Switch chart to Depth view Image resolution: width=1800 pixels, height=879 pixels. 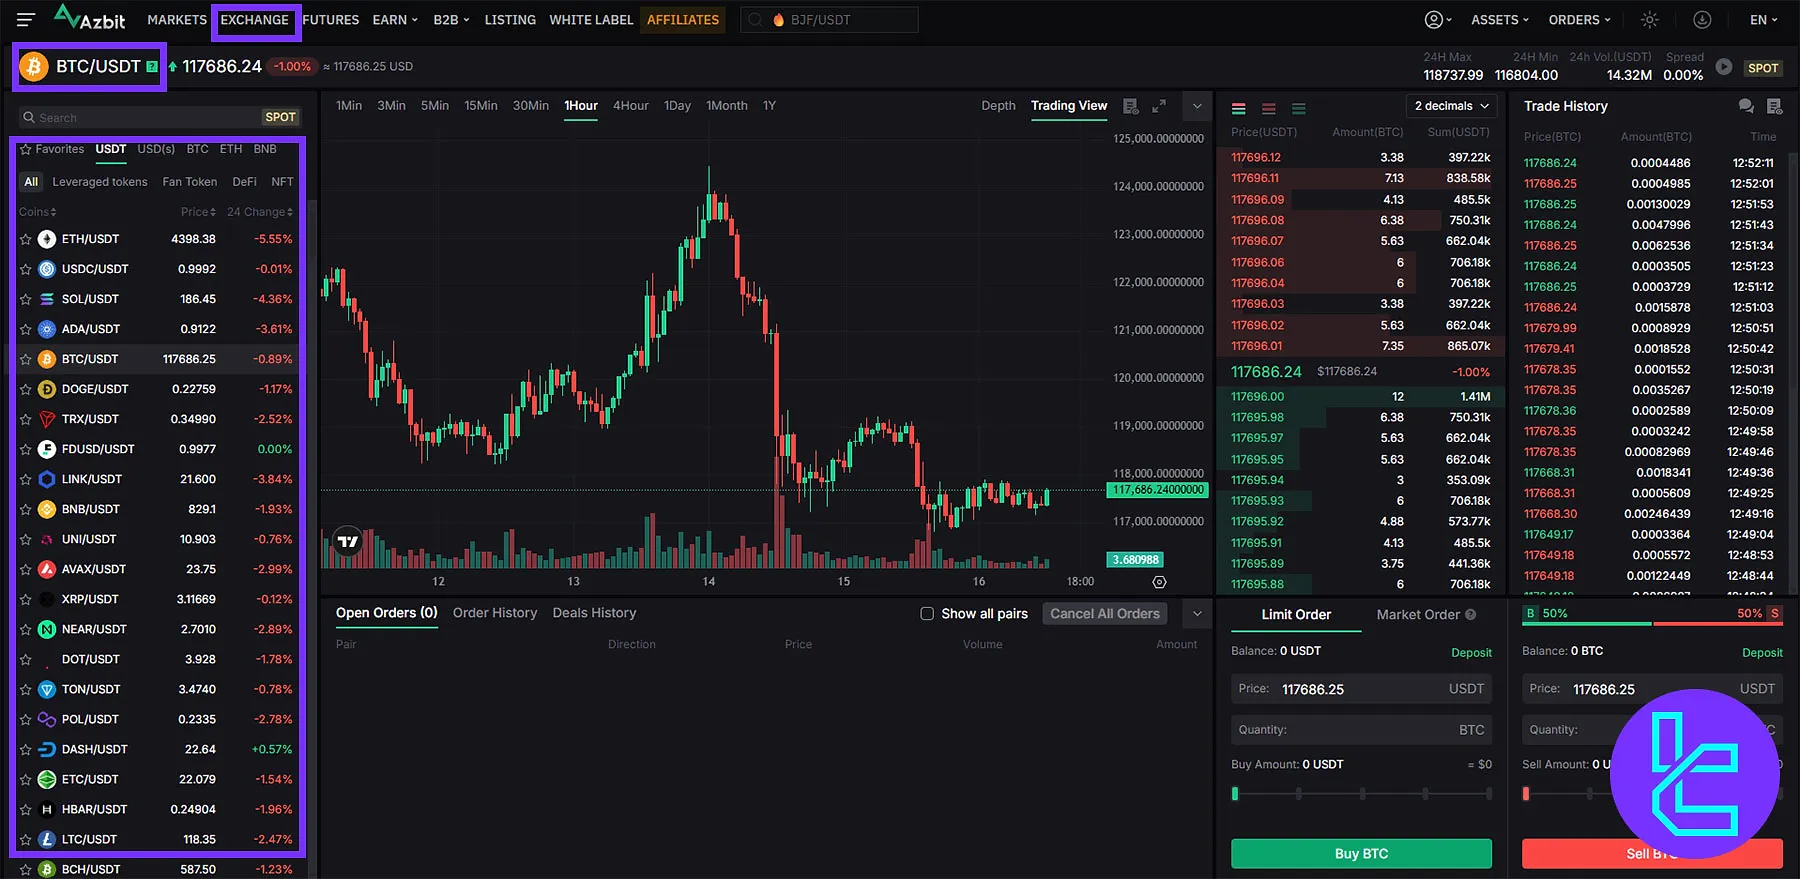coord(998,106)
